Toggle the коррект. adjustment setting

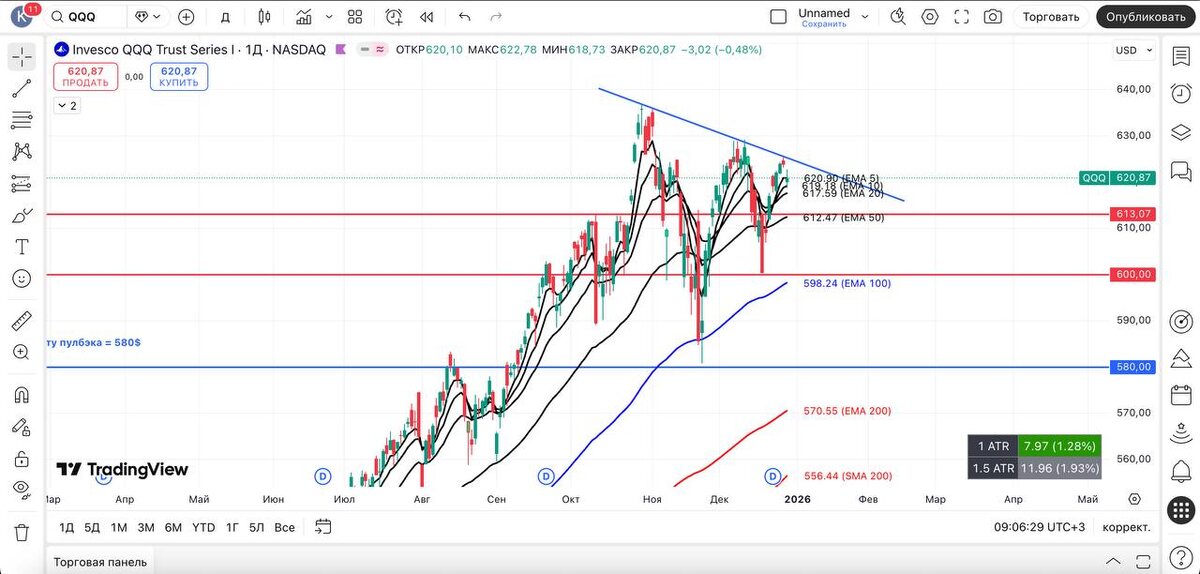[1126, 527]
